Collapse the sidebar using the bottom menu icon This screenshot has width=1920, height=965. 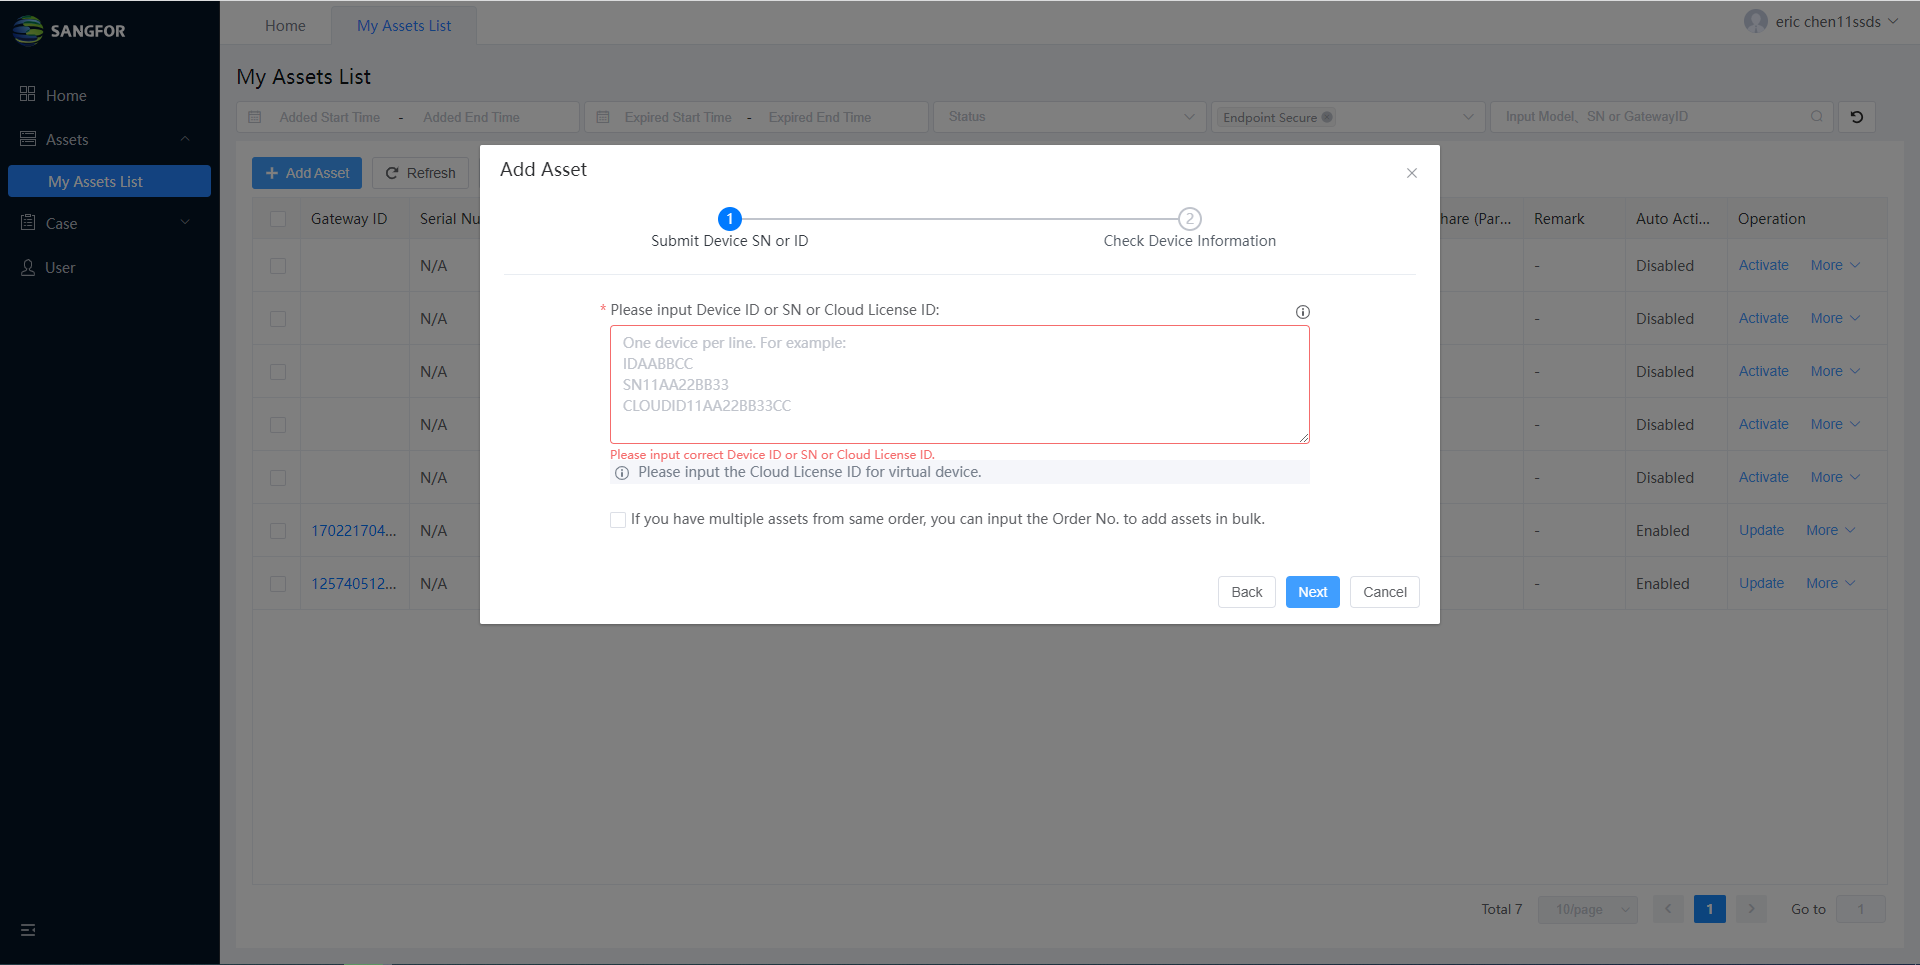tap(28, 930)
